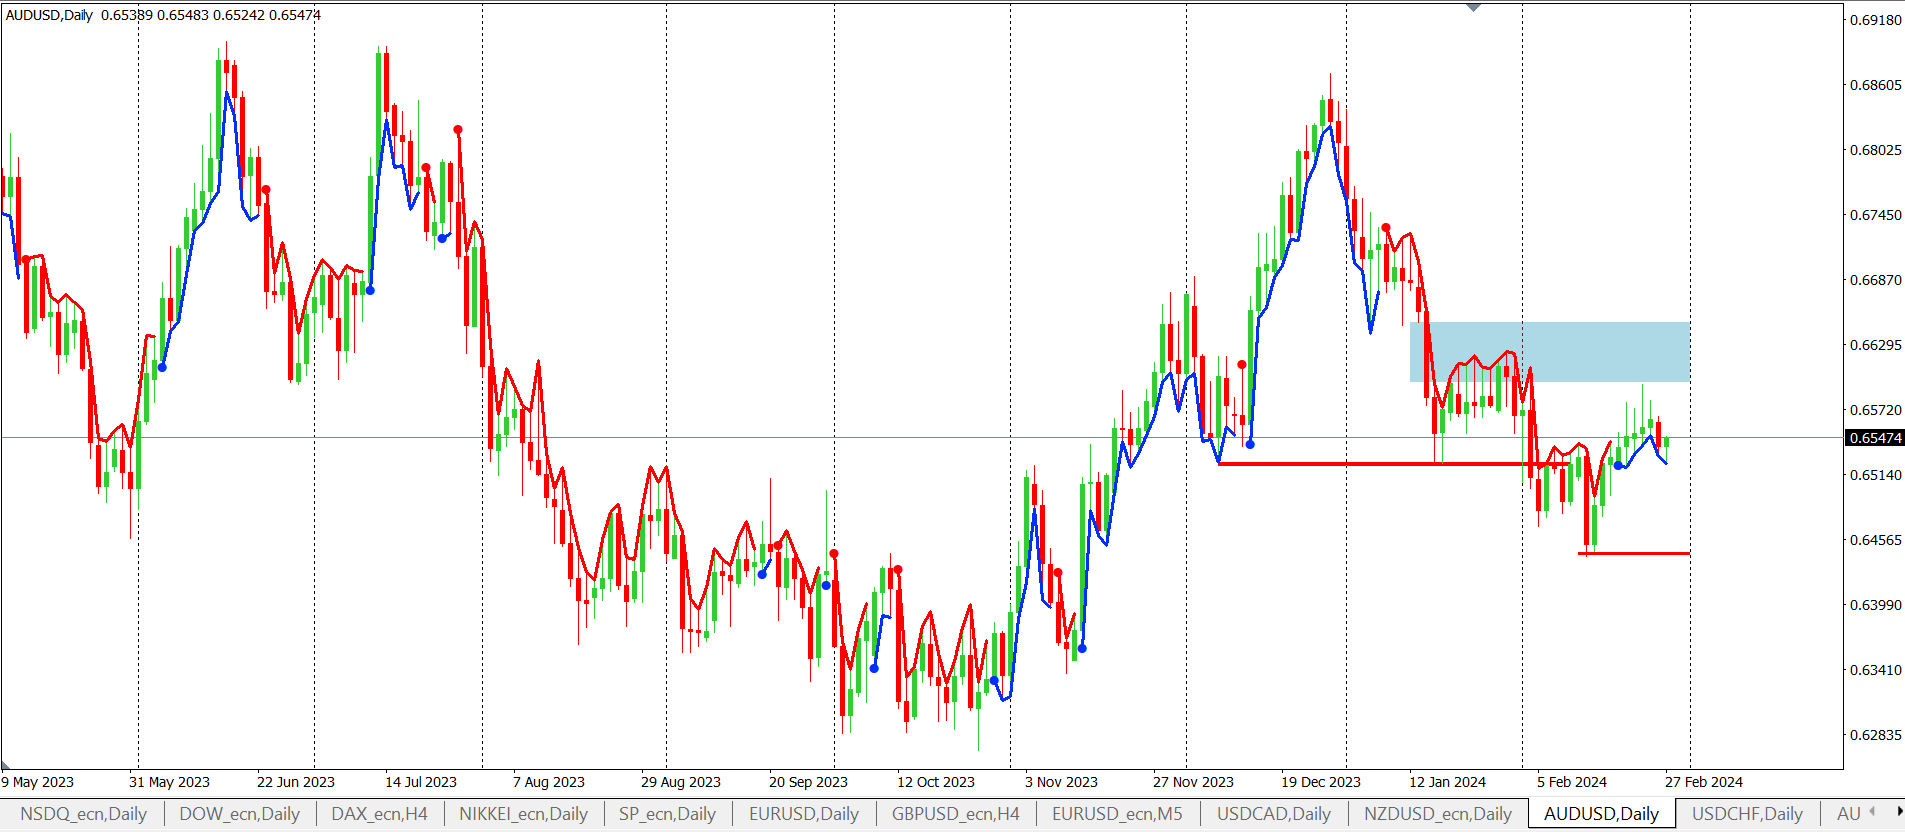The width and height of the screenshot is (1905, 832).
Task: Click the 12 Oct 2023 date label
Action: (x=936, y=782)
